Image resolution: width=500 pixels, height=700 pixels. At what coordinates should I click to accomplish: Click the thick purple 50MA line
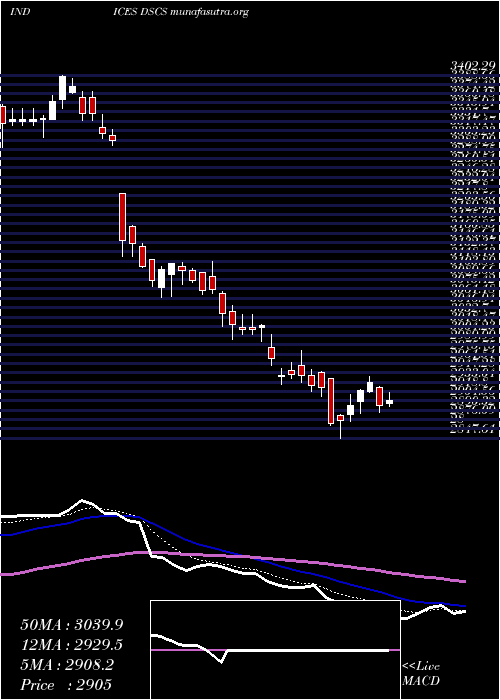click(x=232, y=557)
